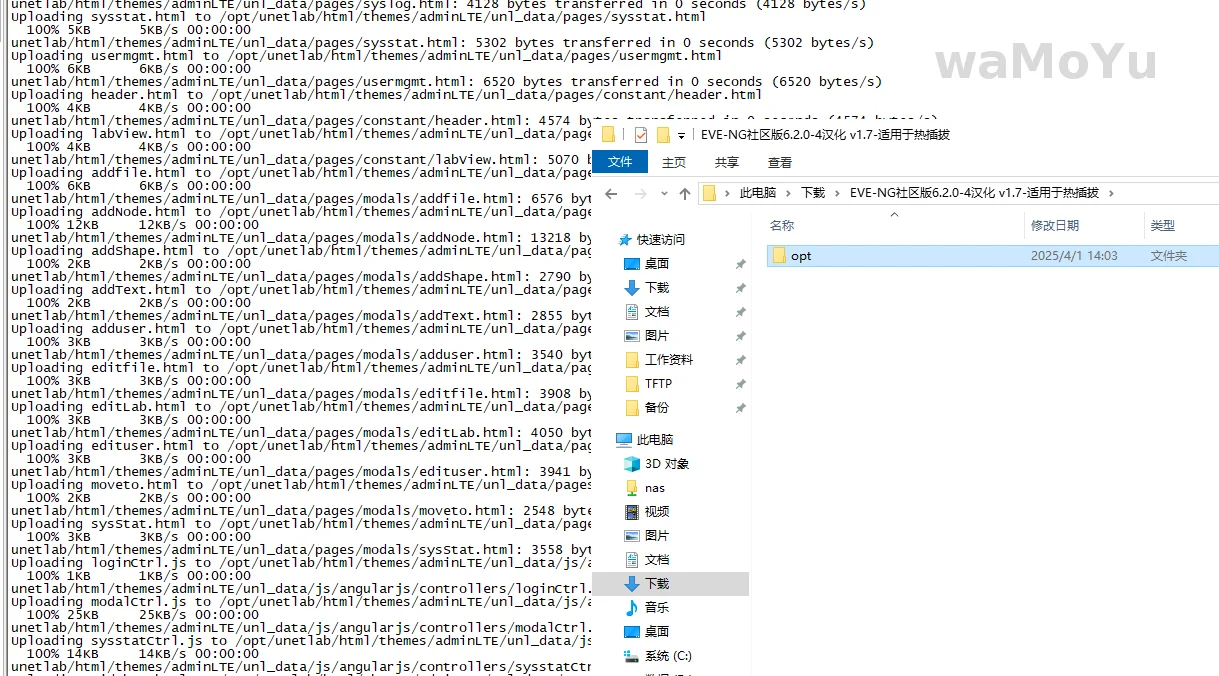Select the 系统 (C:) drive
The width and height of the screenshot is (1219, 676).
point(667,656)
